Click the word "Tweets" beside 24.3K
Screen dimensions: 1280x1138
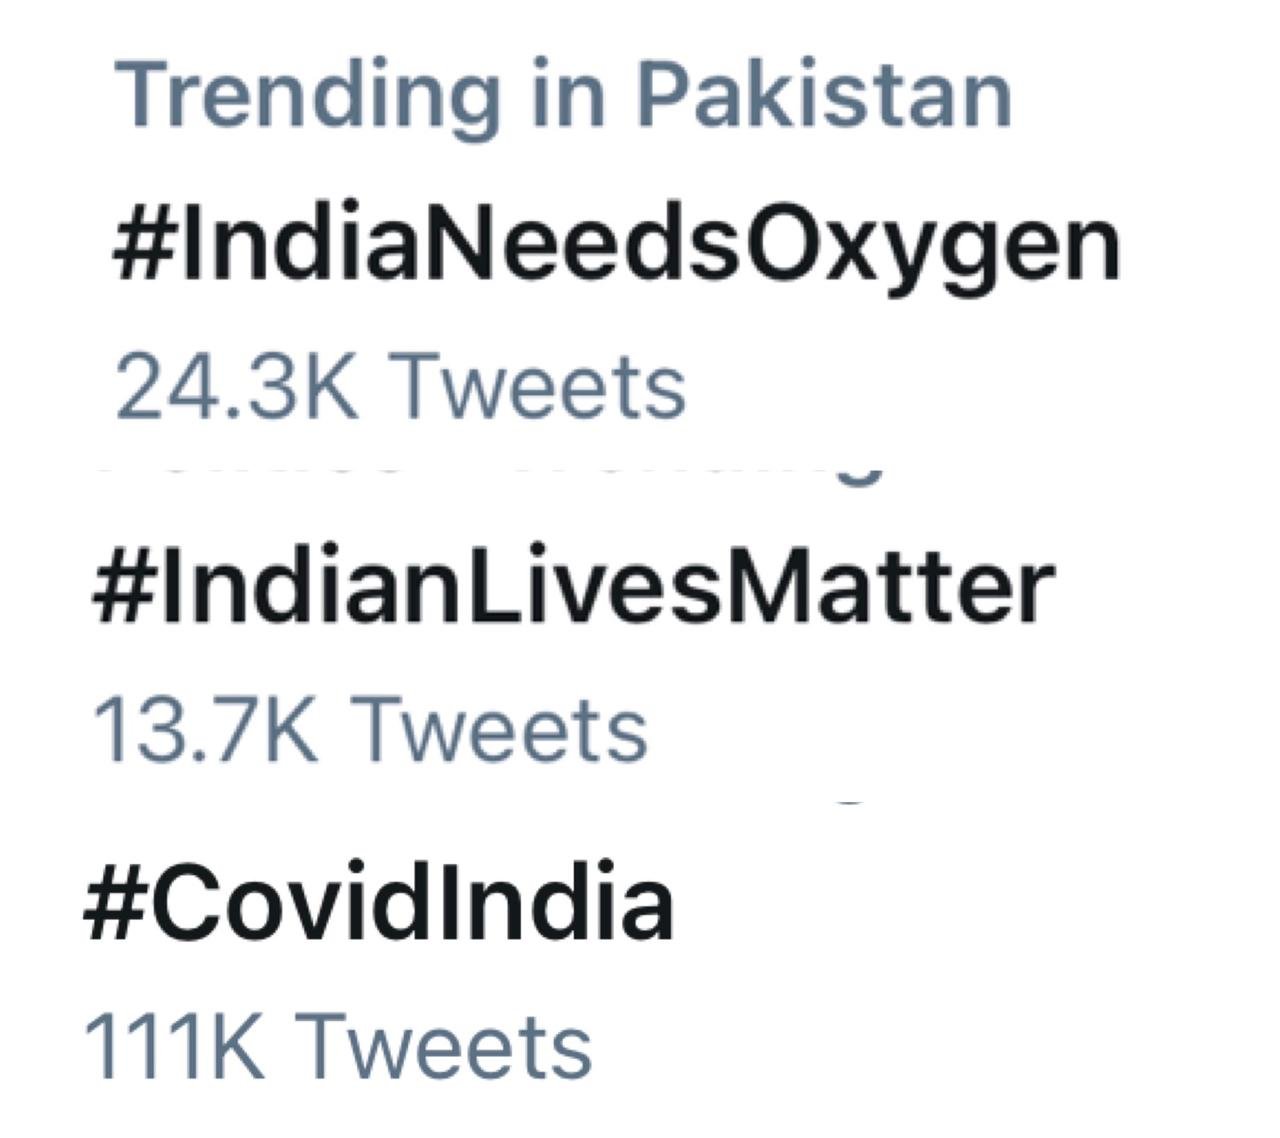point(535,387)
